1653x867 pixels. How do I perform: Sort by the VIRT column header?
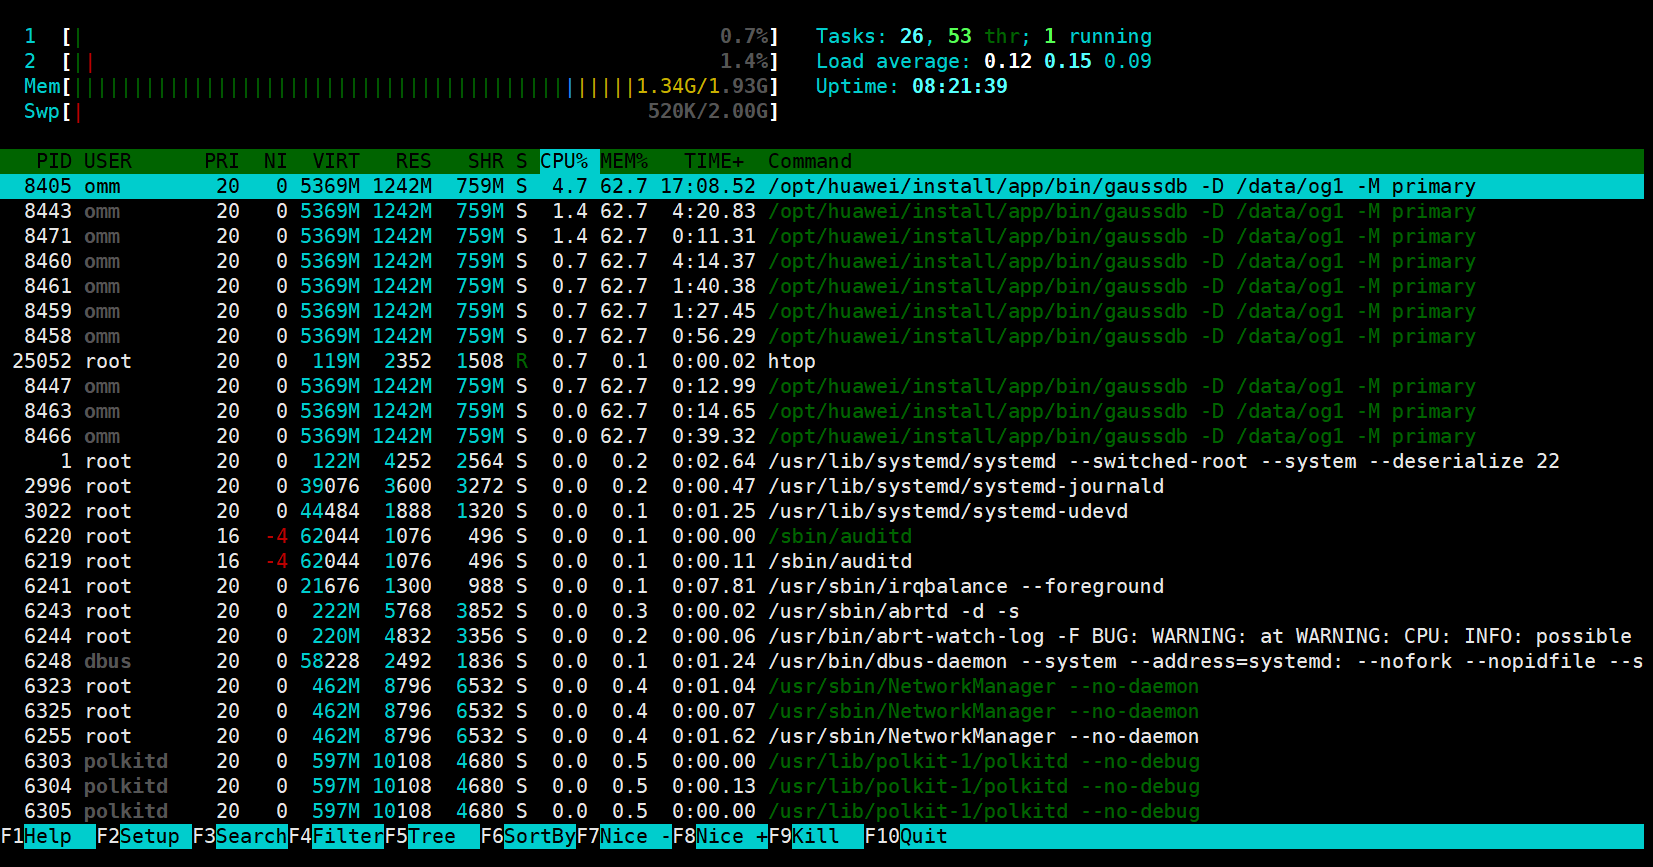click(x=336, y=161)
